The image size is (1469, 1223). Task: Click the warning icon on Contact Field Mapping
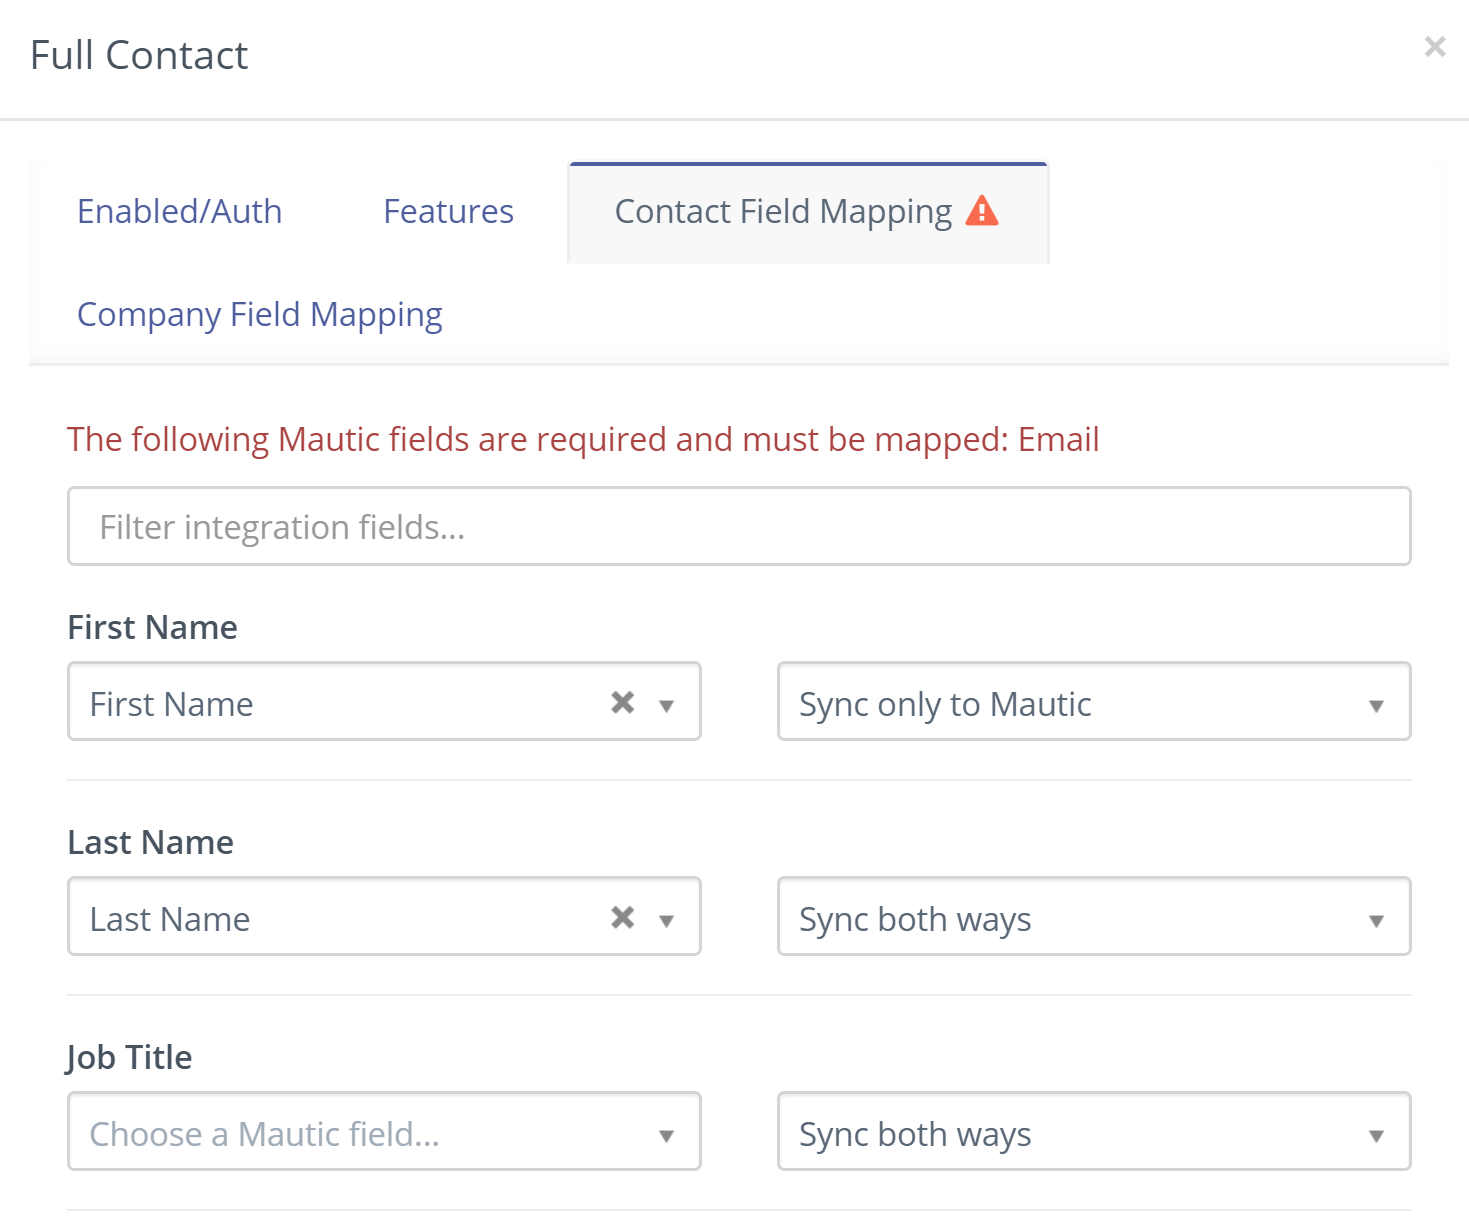(982, 211)
